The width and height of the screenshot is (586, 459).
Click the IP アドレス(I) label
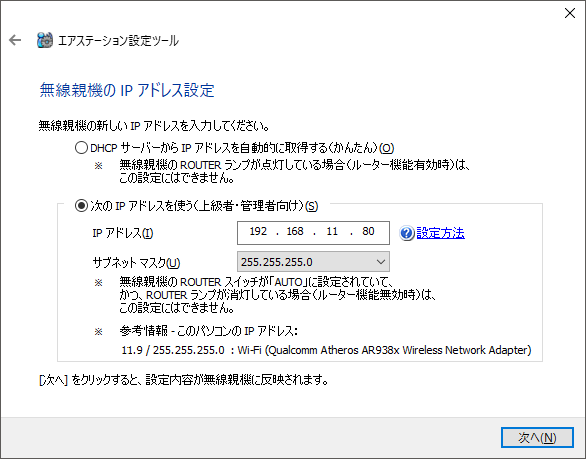(x=123, y=233)
